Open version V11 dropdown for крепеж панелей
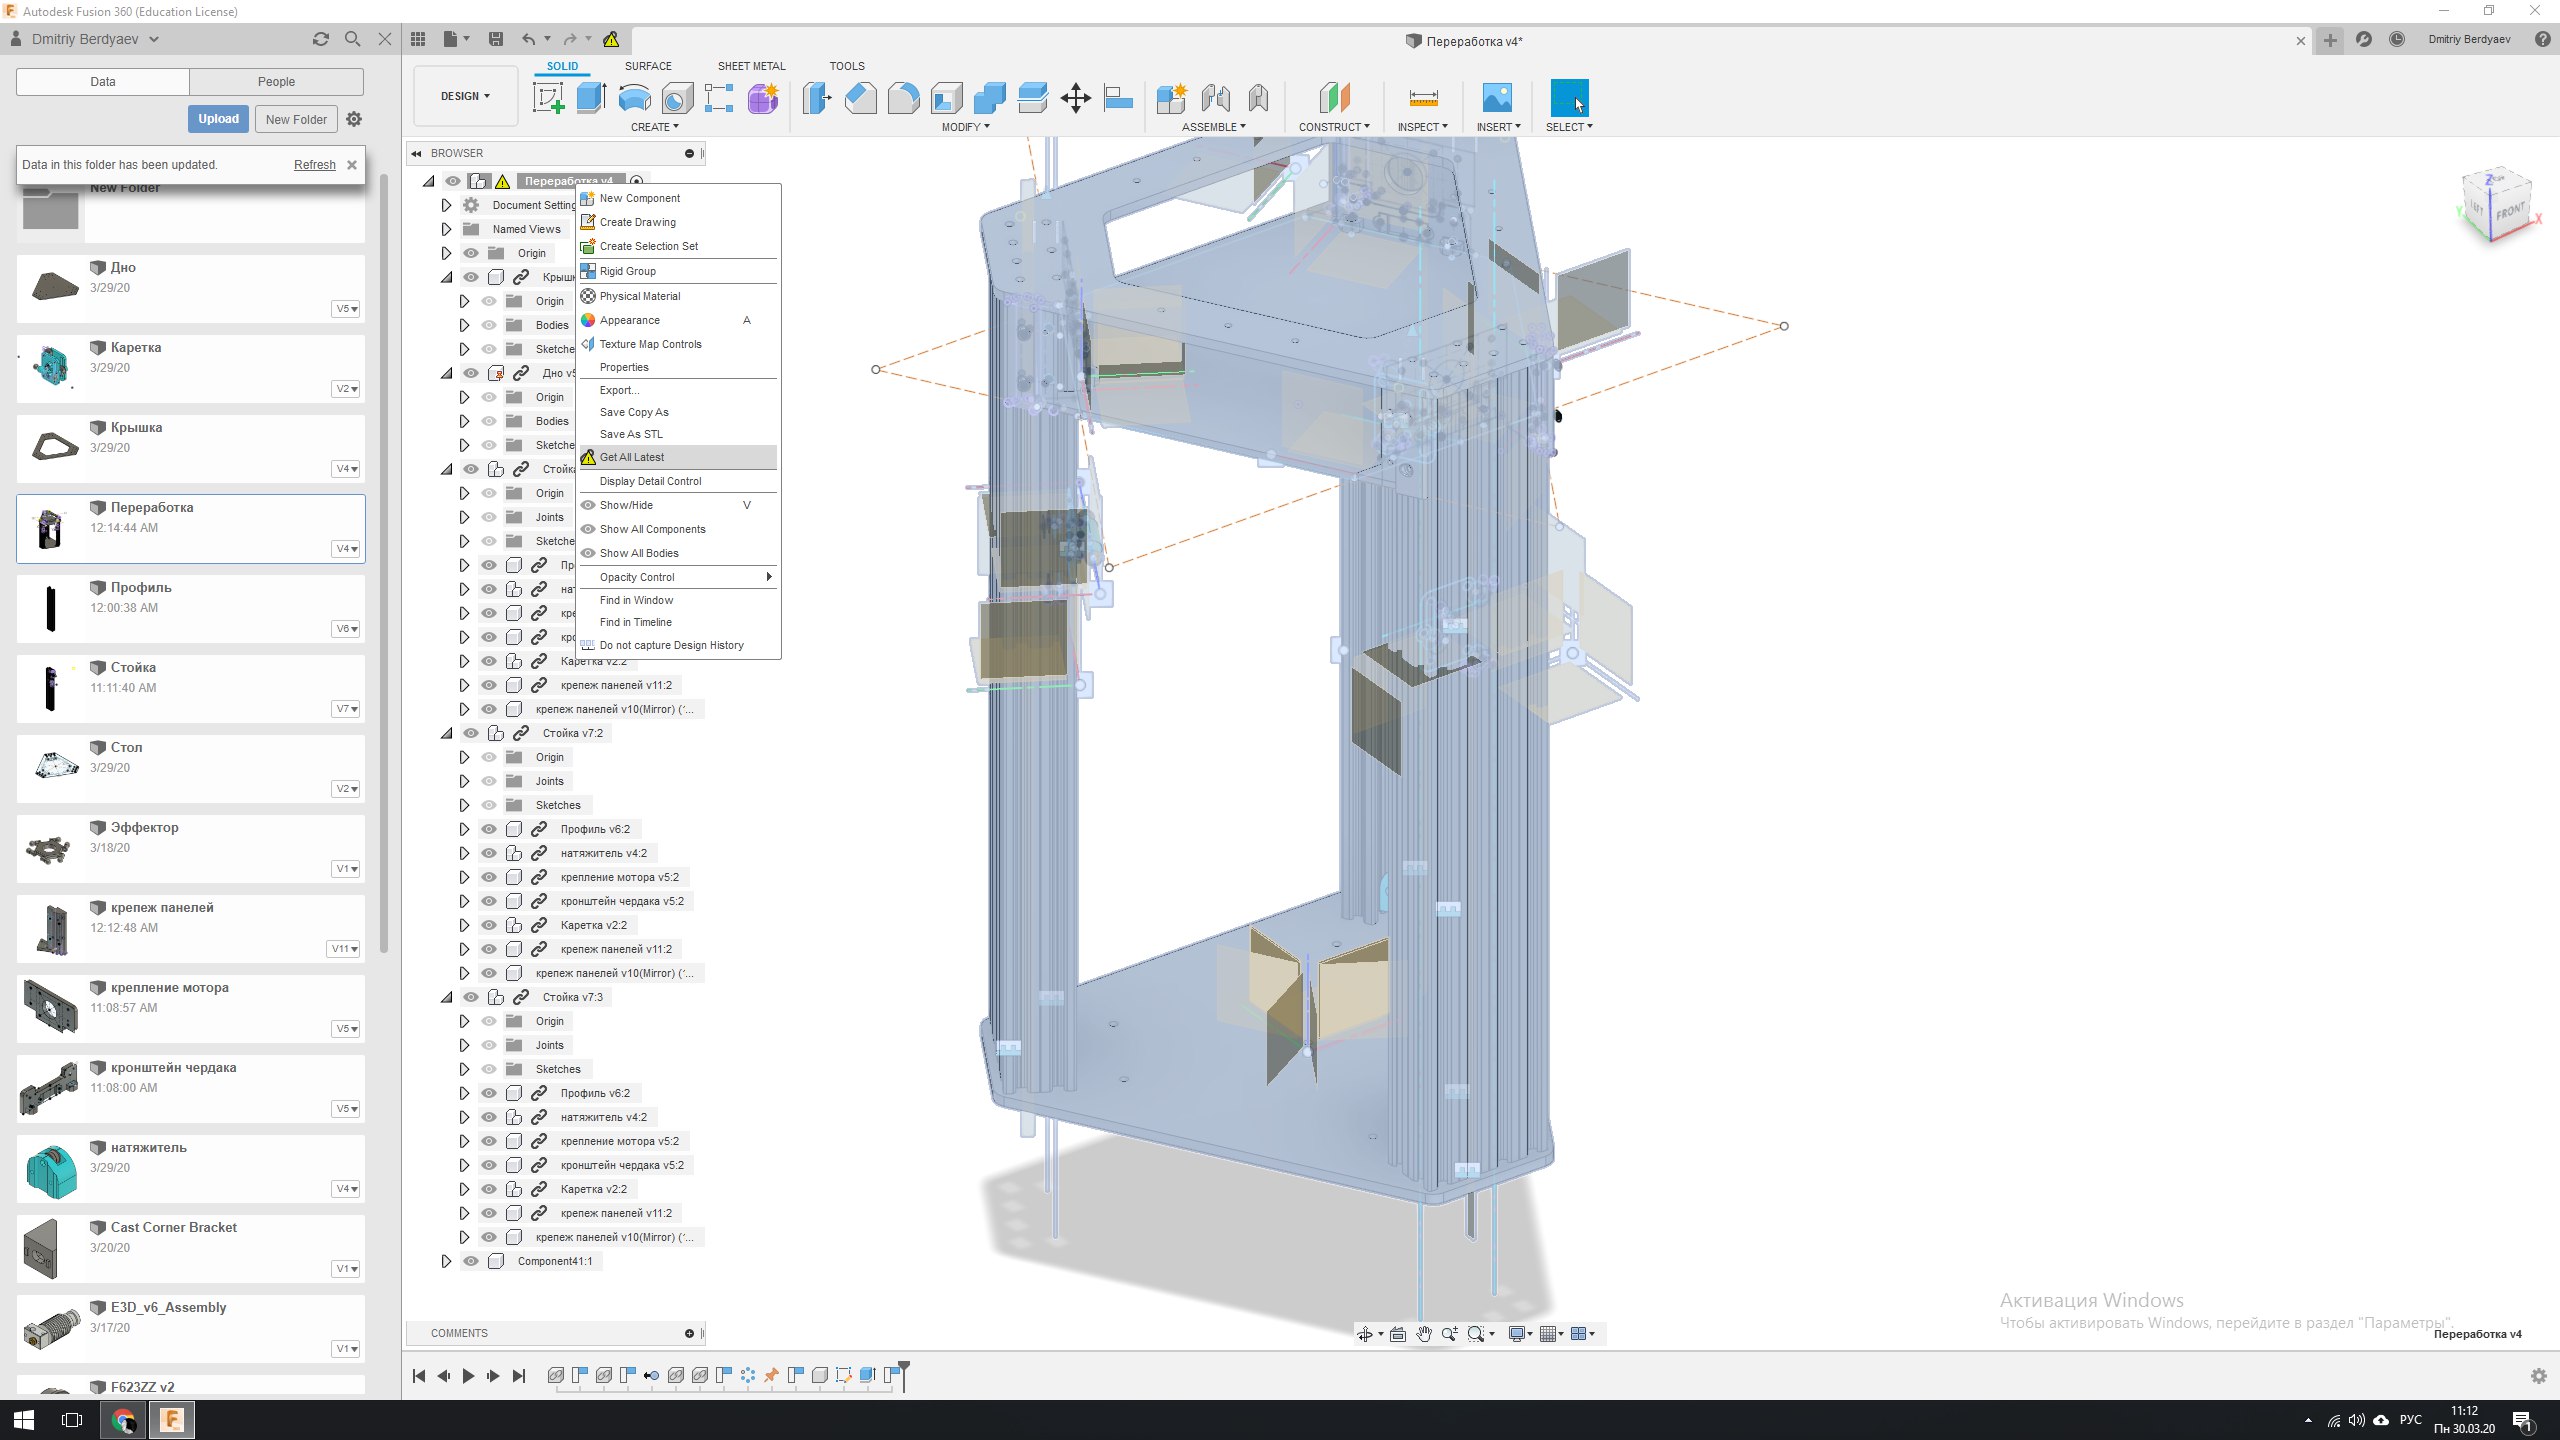 coord(344,949)
